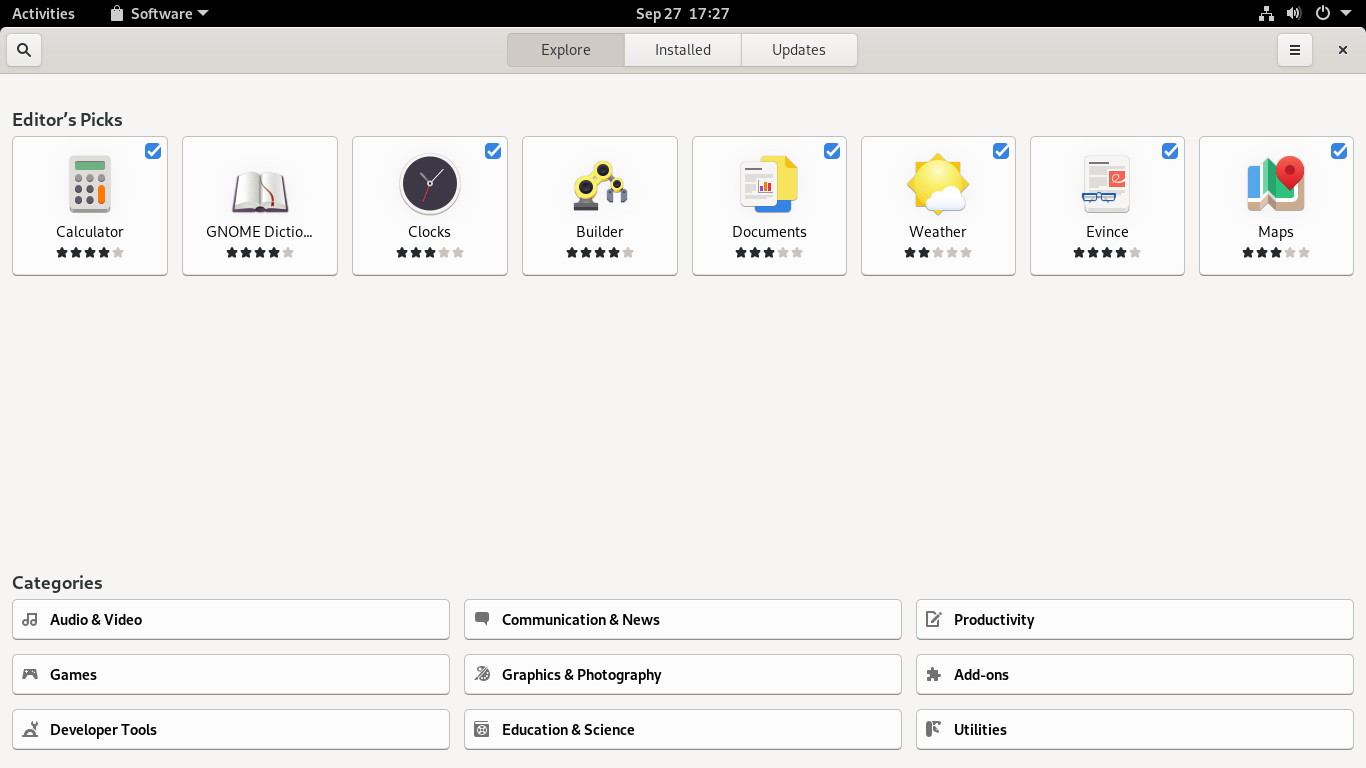Close the Software window
Viewport: 1366px width, 768px height.
tap(1343, 50)
